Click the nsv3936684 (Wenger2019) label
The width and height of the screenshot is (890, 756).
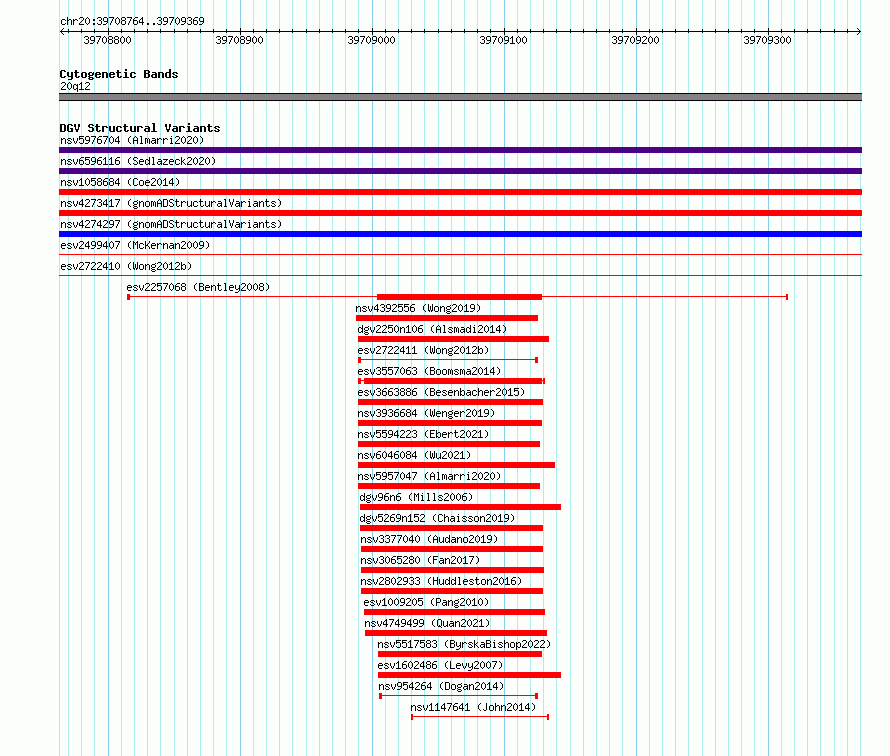[426, 413]
